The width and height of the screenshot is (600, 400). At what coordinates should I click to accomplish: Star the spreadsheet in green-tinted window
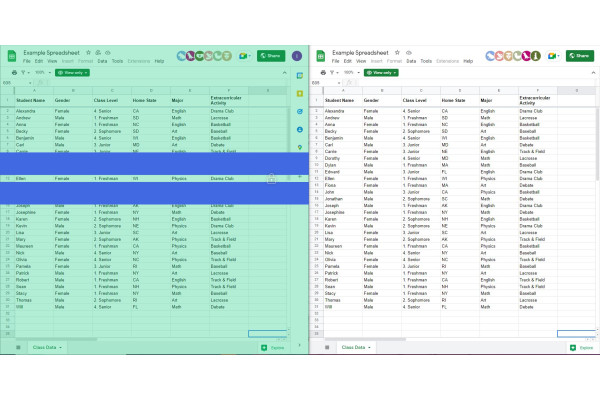tap(88, 52)
